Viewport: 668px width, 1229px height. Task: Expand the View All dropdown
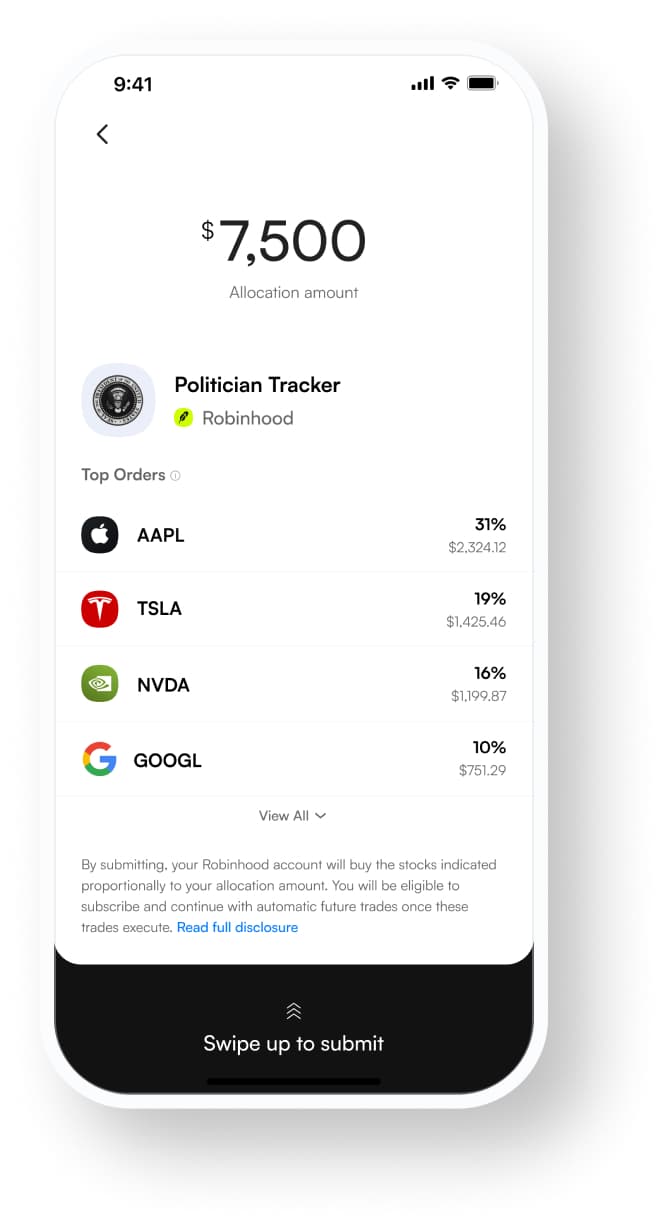click(293, 816)
